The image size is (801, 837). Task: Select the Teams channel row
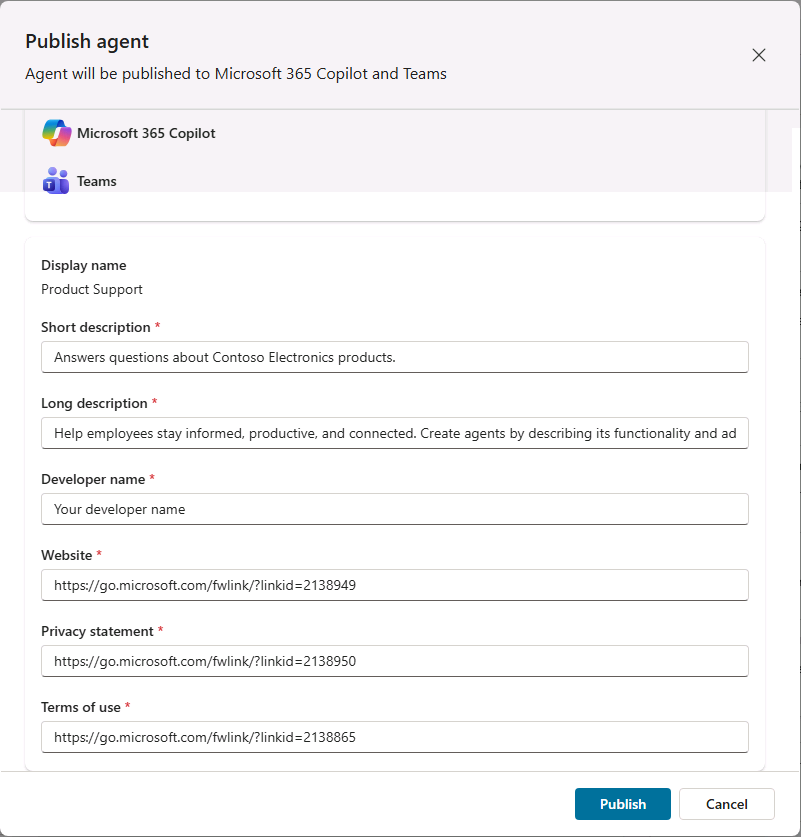pos(300,181)
